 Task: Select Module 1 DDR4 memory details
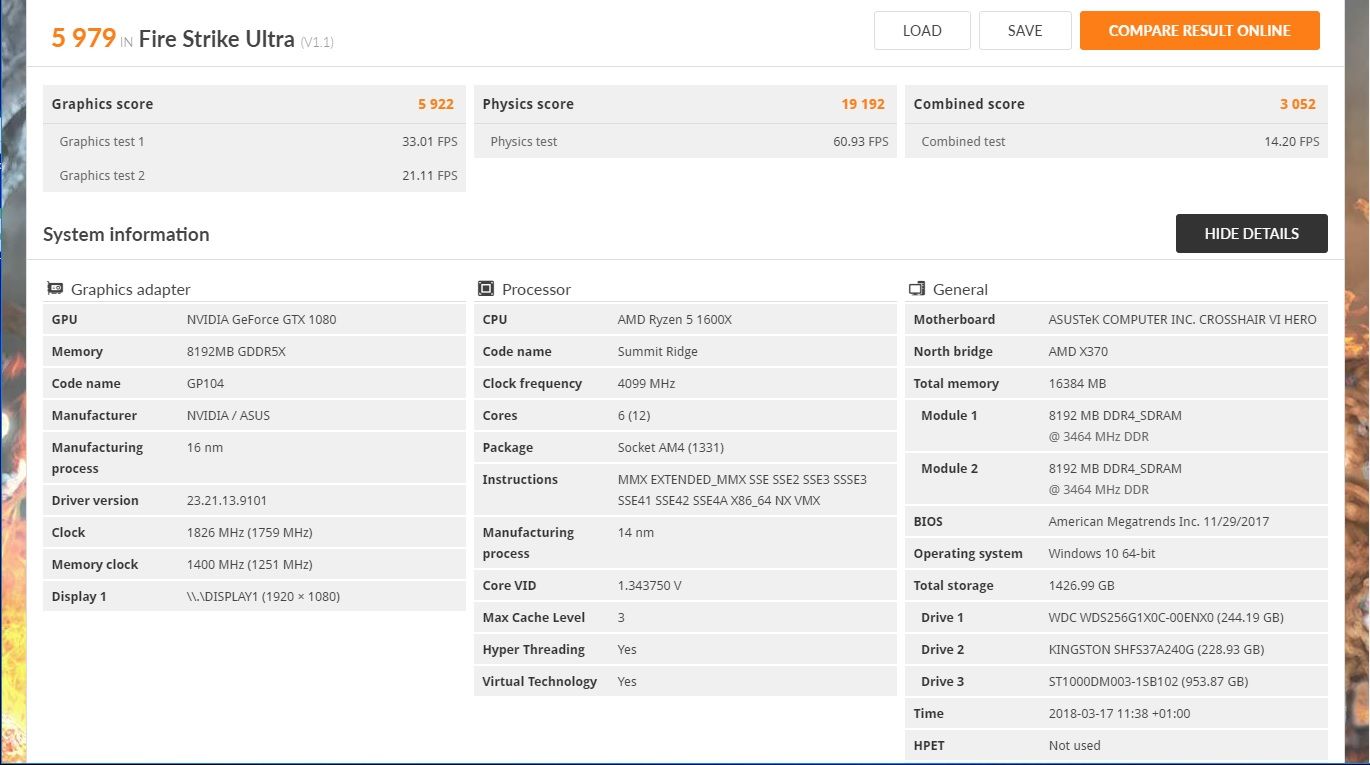[x=1115, y=426]
